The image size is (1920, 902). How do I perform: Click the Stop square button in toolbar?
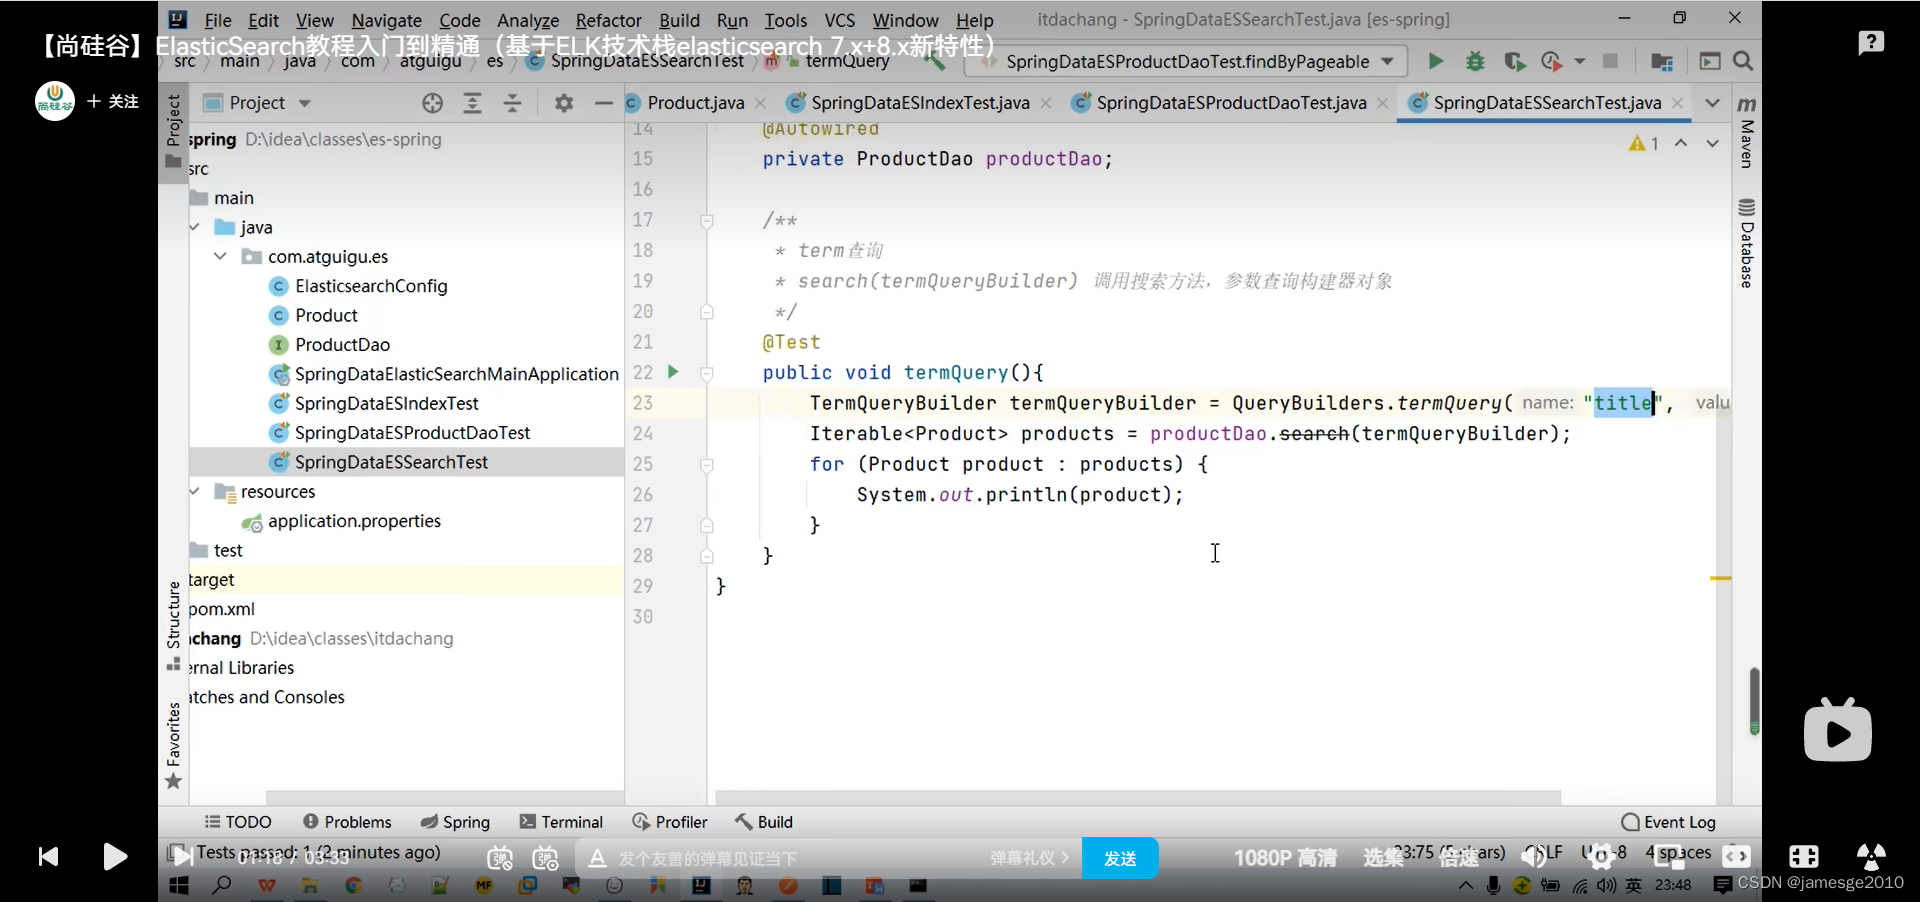[x=1610, y=61]
